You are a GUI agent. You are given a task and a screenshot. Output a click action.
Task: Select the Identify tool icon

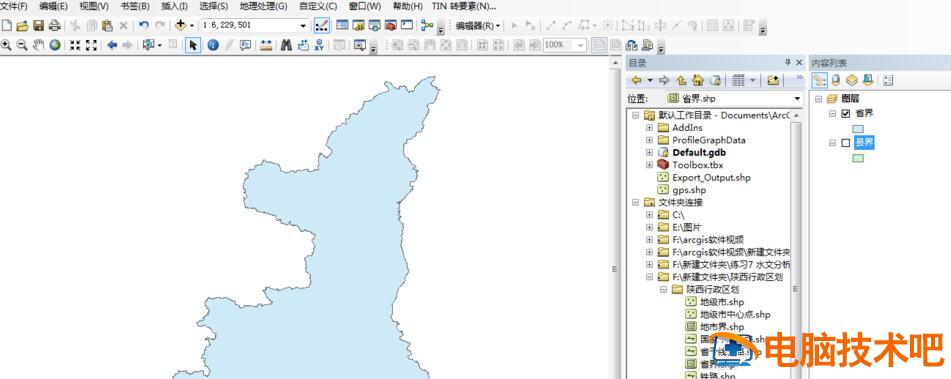213,45
